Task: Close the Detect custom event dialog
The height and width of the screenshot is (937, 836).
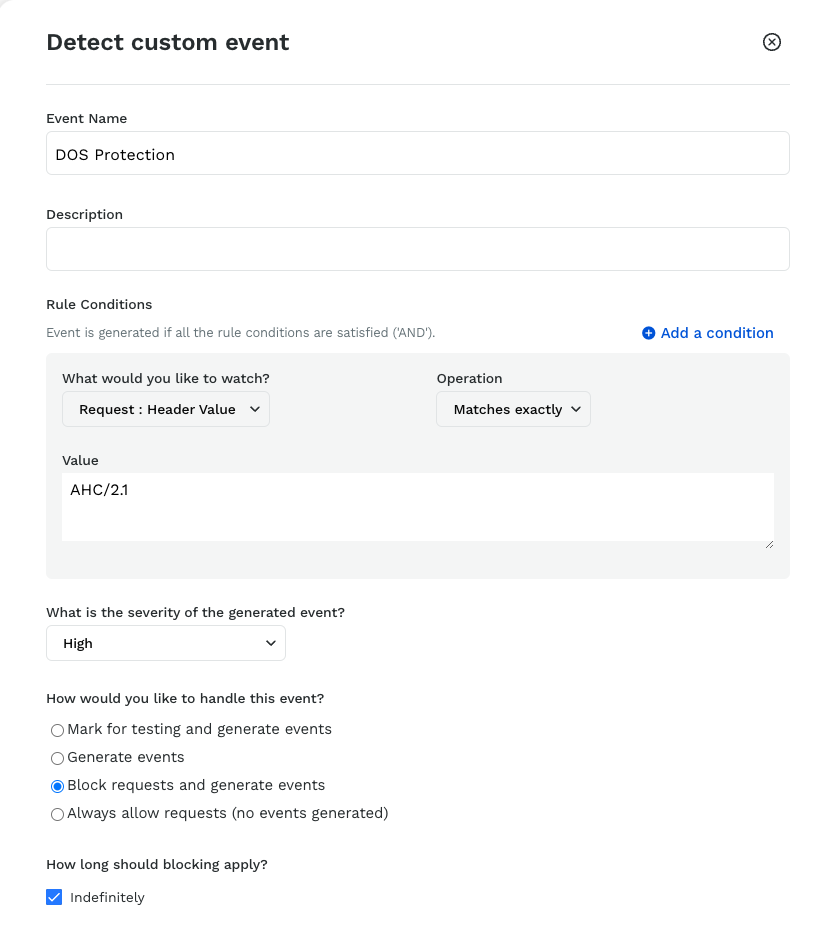Action: (771, 42)
